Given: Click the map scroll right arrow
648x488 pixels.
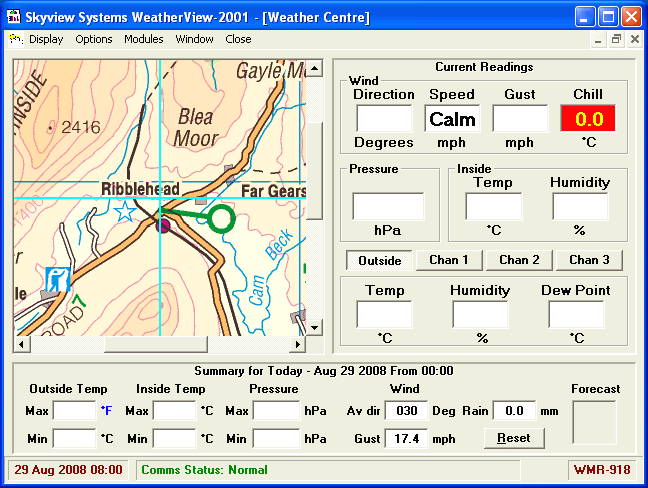Looking at the screenshot, I should (298, 344).
